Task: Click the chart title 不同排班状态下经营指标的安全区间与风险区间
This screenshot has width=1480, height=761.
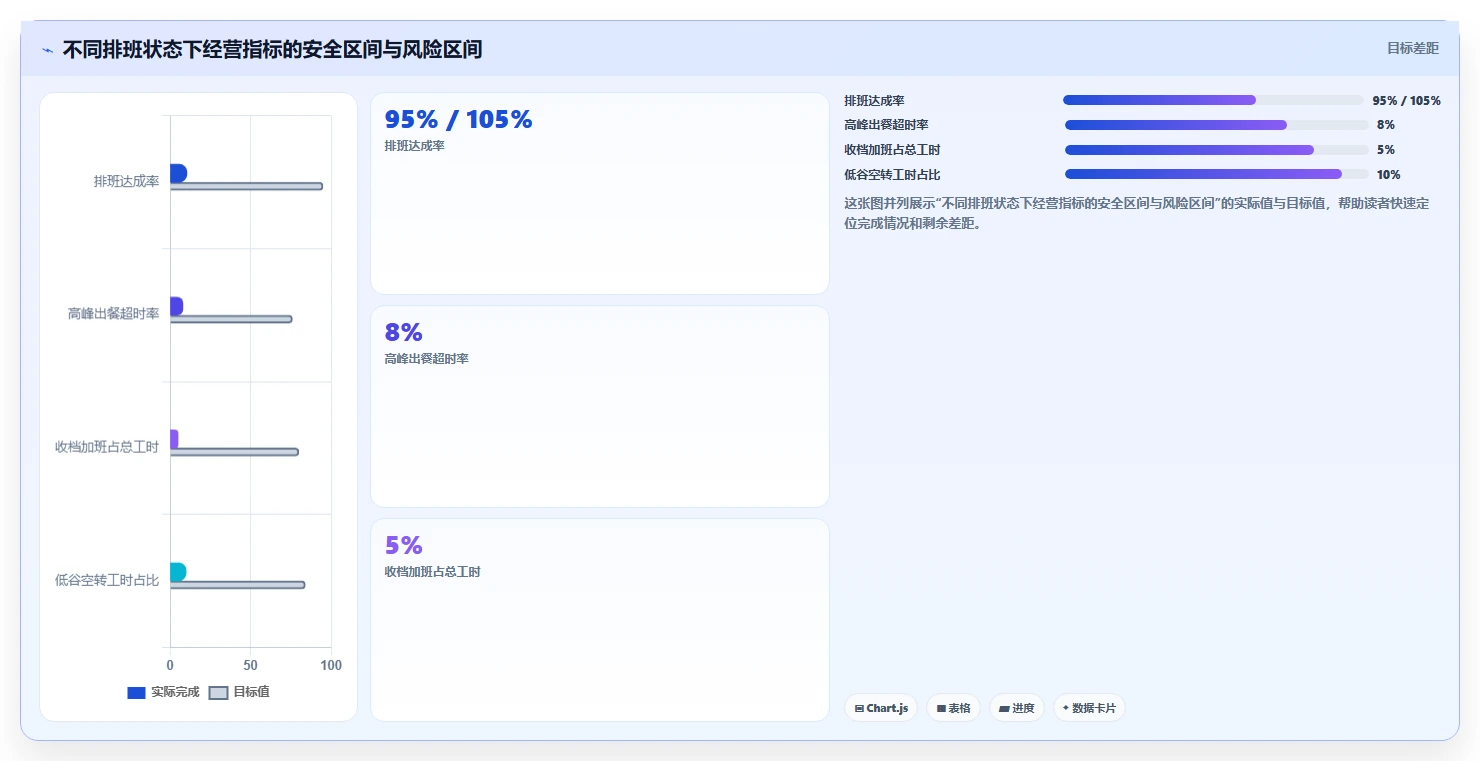Action: point(272,49)
